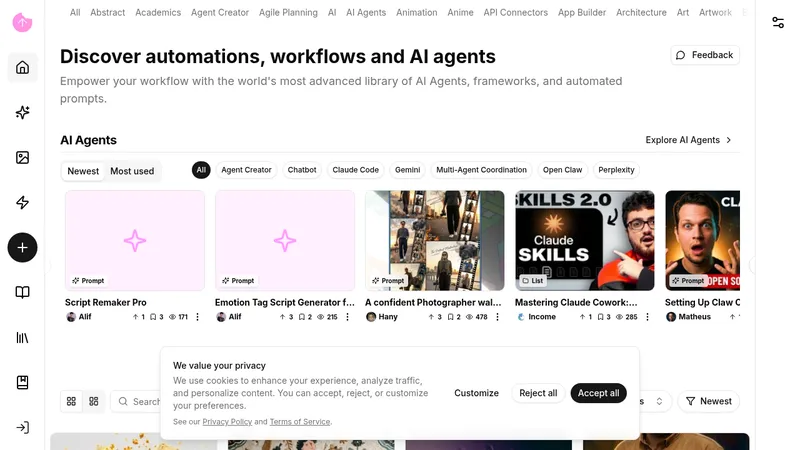Open Claude Skills 2.0 thumbnail
The image size is (800, 450).
(x=585, y=241)
